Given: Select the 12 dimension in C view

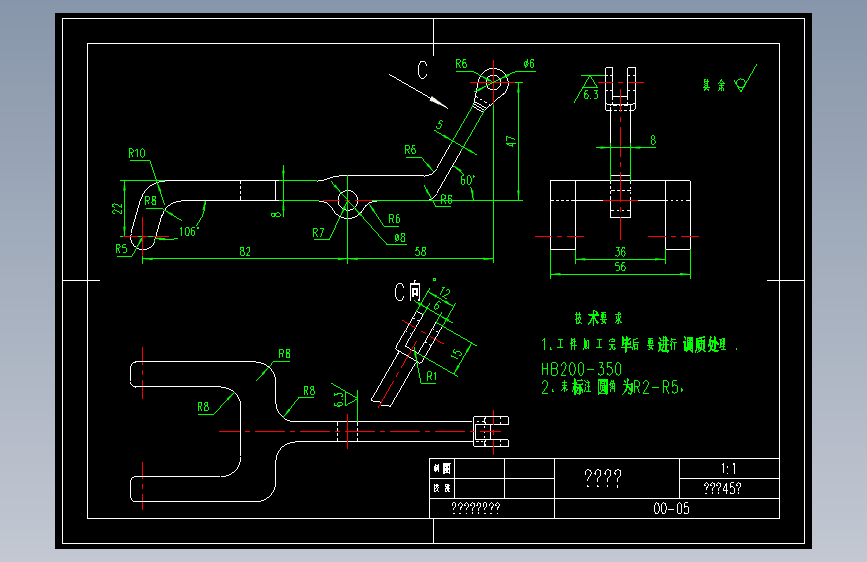Looking at the screenshot, I should click(x=445, y=293).
